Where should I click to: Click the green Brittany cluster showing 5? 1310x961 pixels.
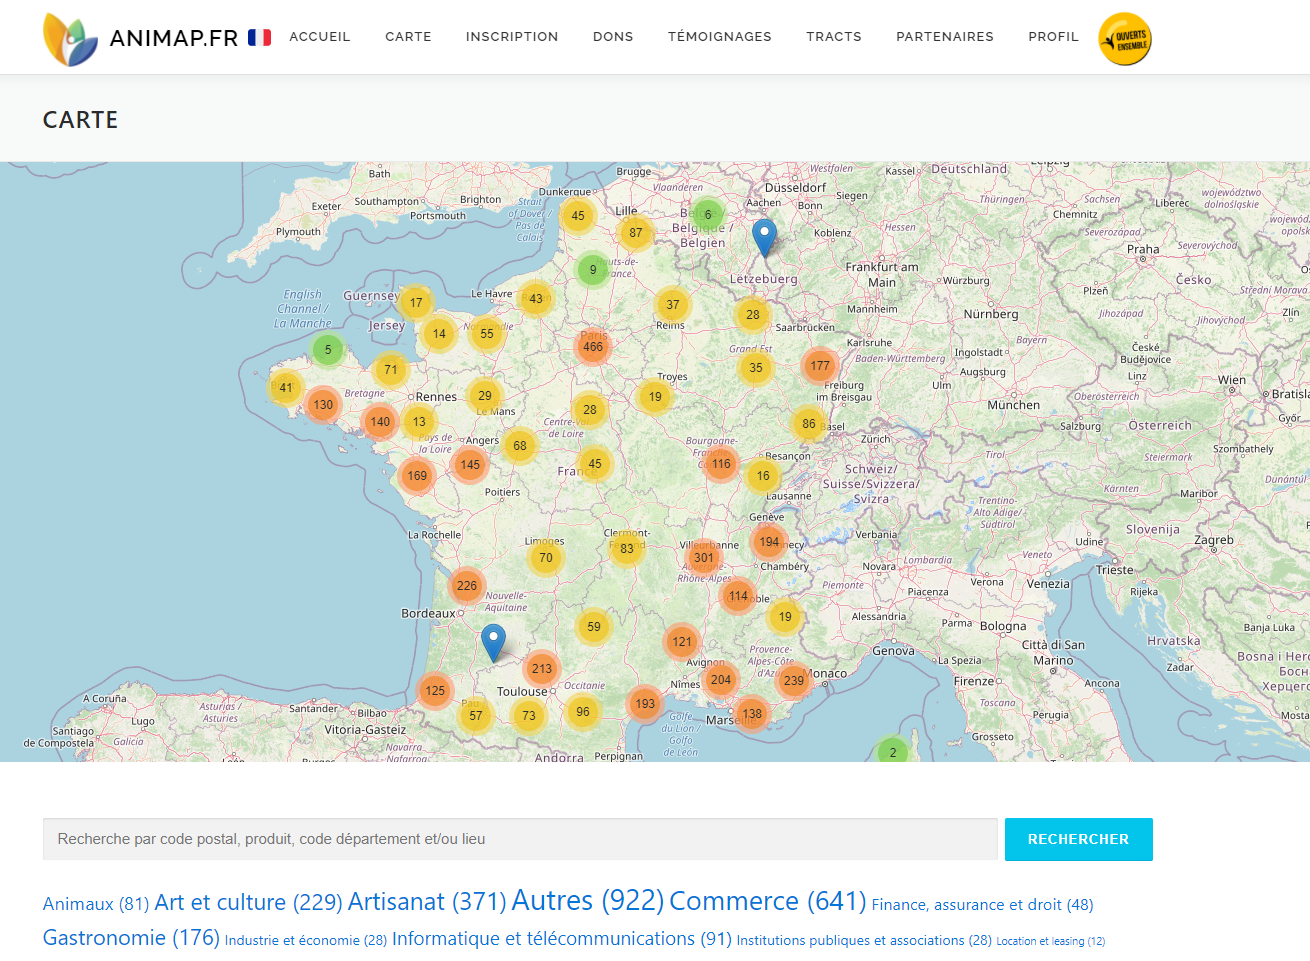pos(328,351)
